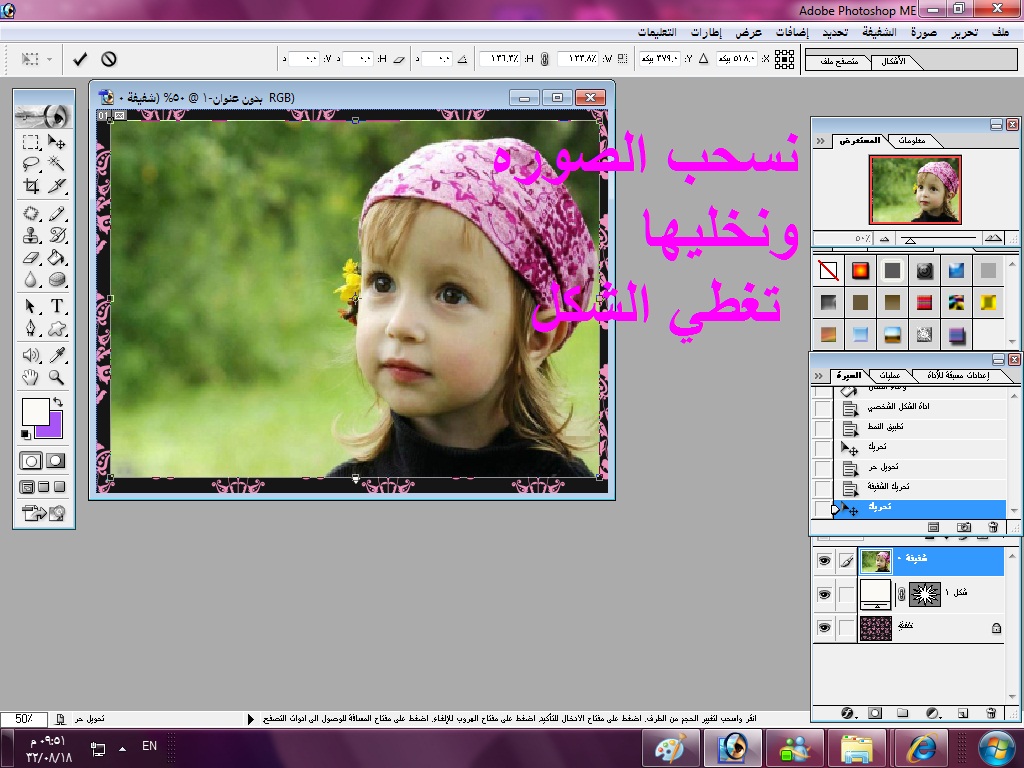Select the Clone Stamp tool
Viewport: 1024px width, 768px height.
click(31, 235)
